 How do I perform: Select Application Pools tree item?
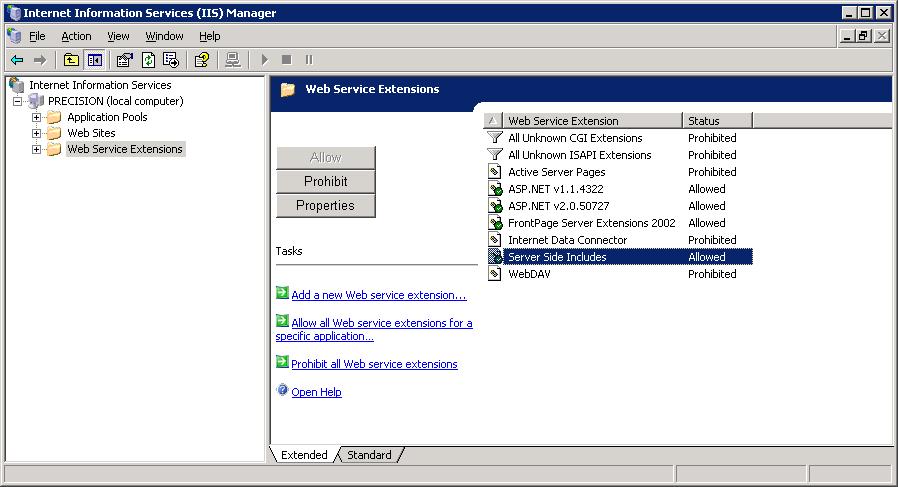tap(107, 117)
